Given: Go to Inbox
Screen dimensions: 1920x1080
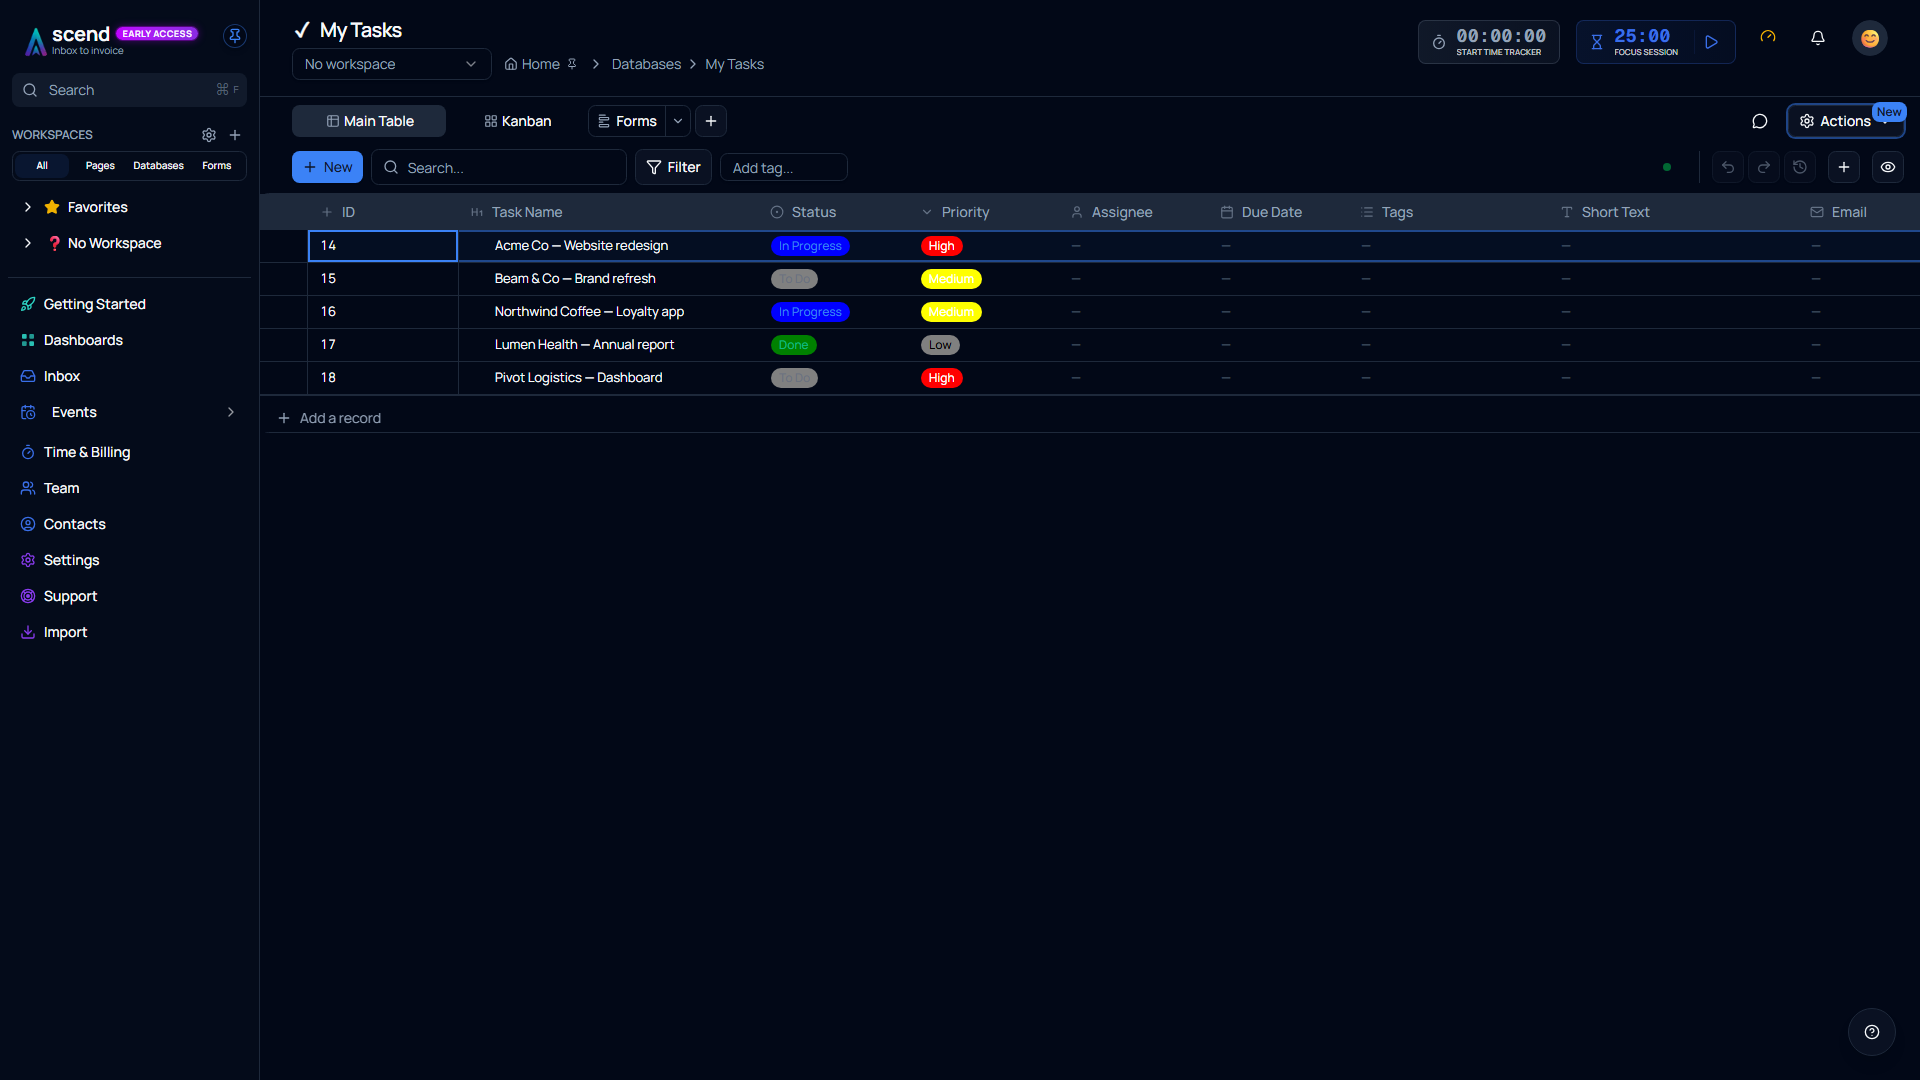Looking at the screenshot, I should [x=61, y=376].
